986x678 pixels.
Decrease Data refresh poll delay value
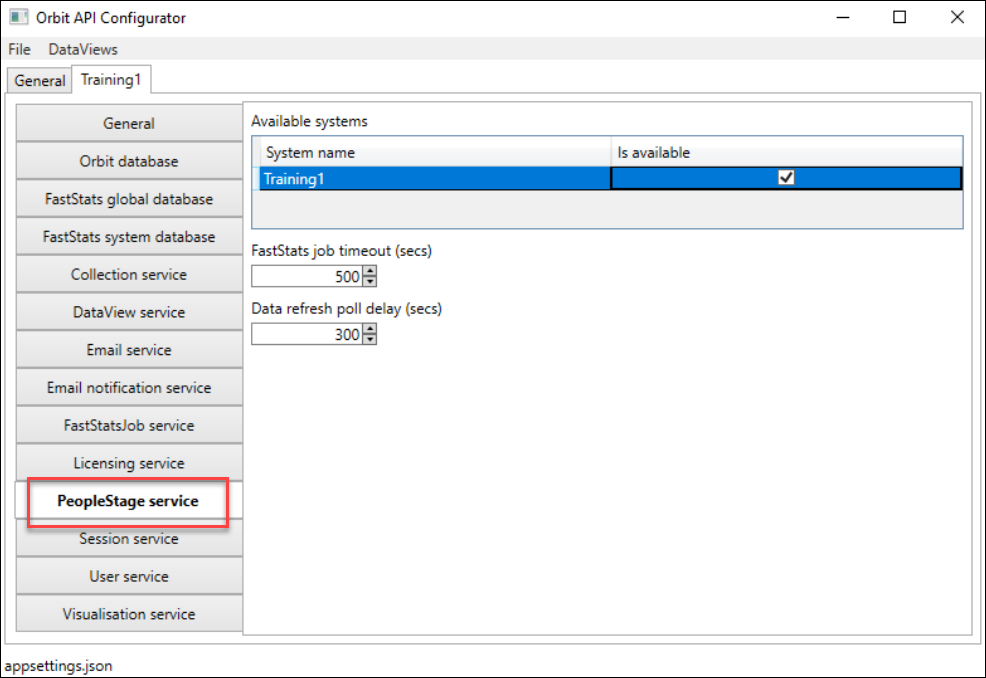pos(370,340)
